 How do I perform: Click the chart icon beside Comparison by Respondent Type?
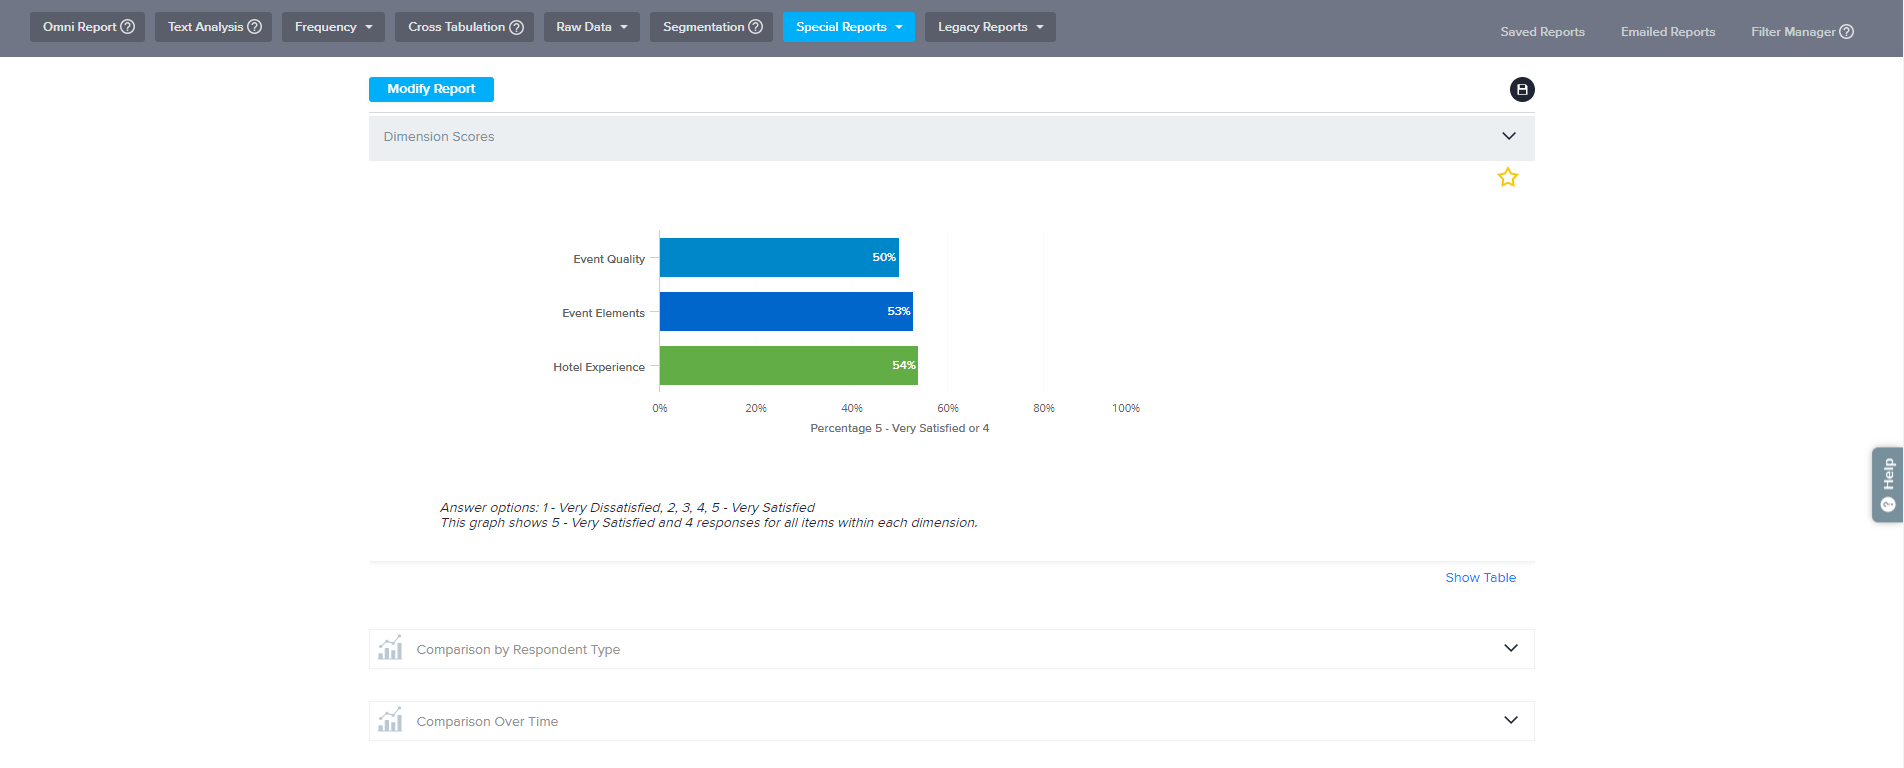(x=390, y=649)
